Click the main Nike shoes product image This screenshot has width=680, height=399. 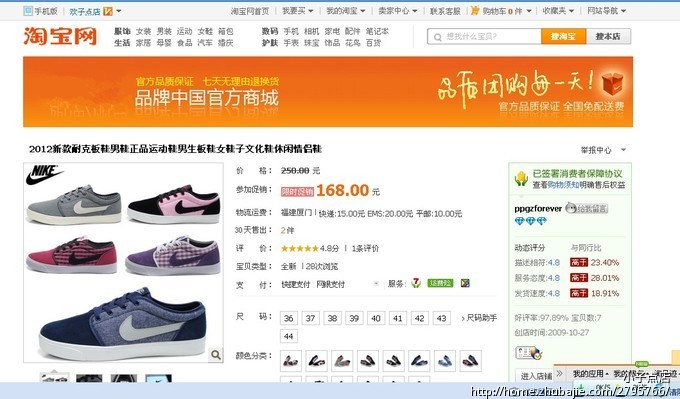point(124,262)
